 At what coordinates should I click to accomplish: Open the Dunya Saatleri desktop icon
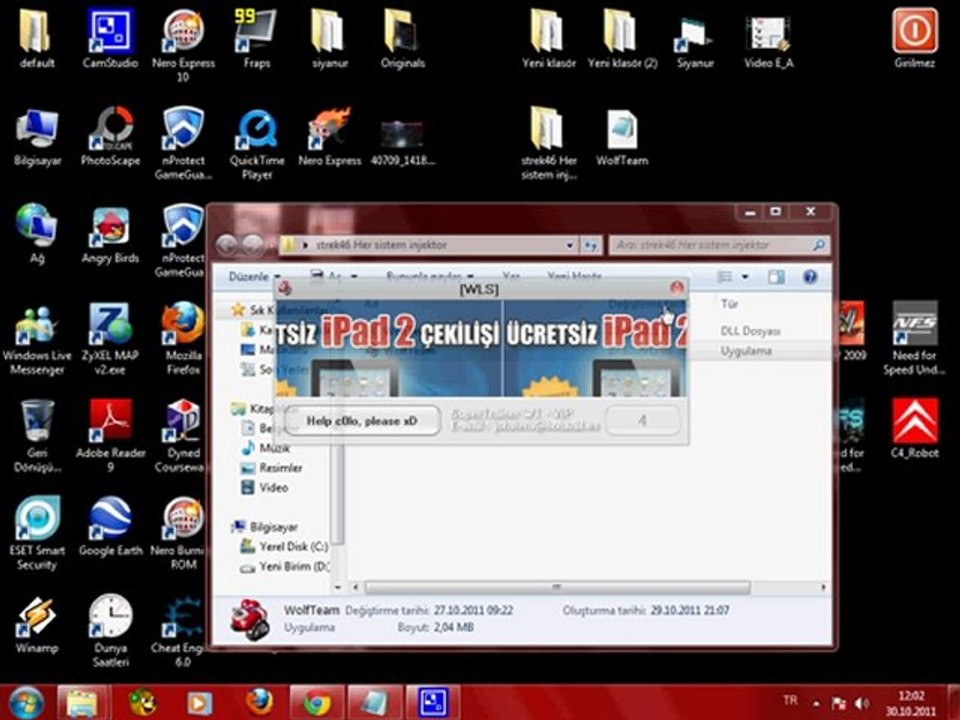(110, 631)
